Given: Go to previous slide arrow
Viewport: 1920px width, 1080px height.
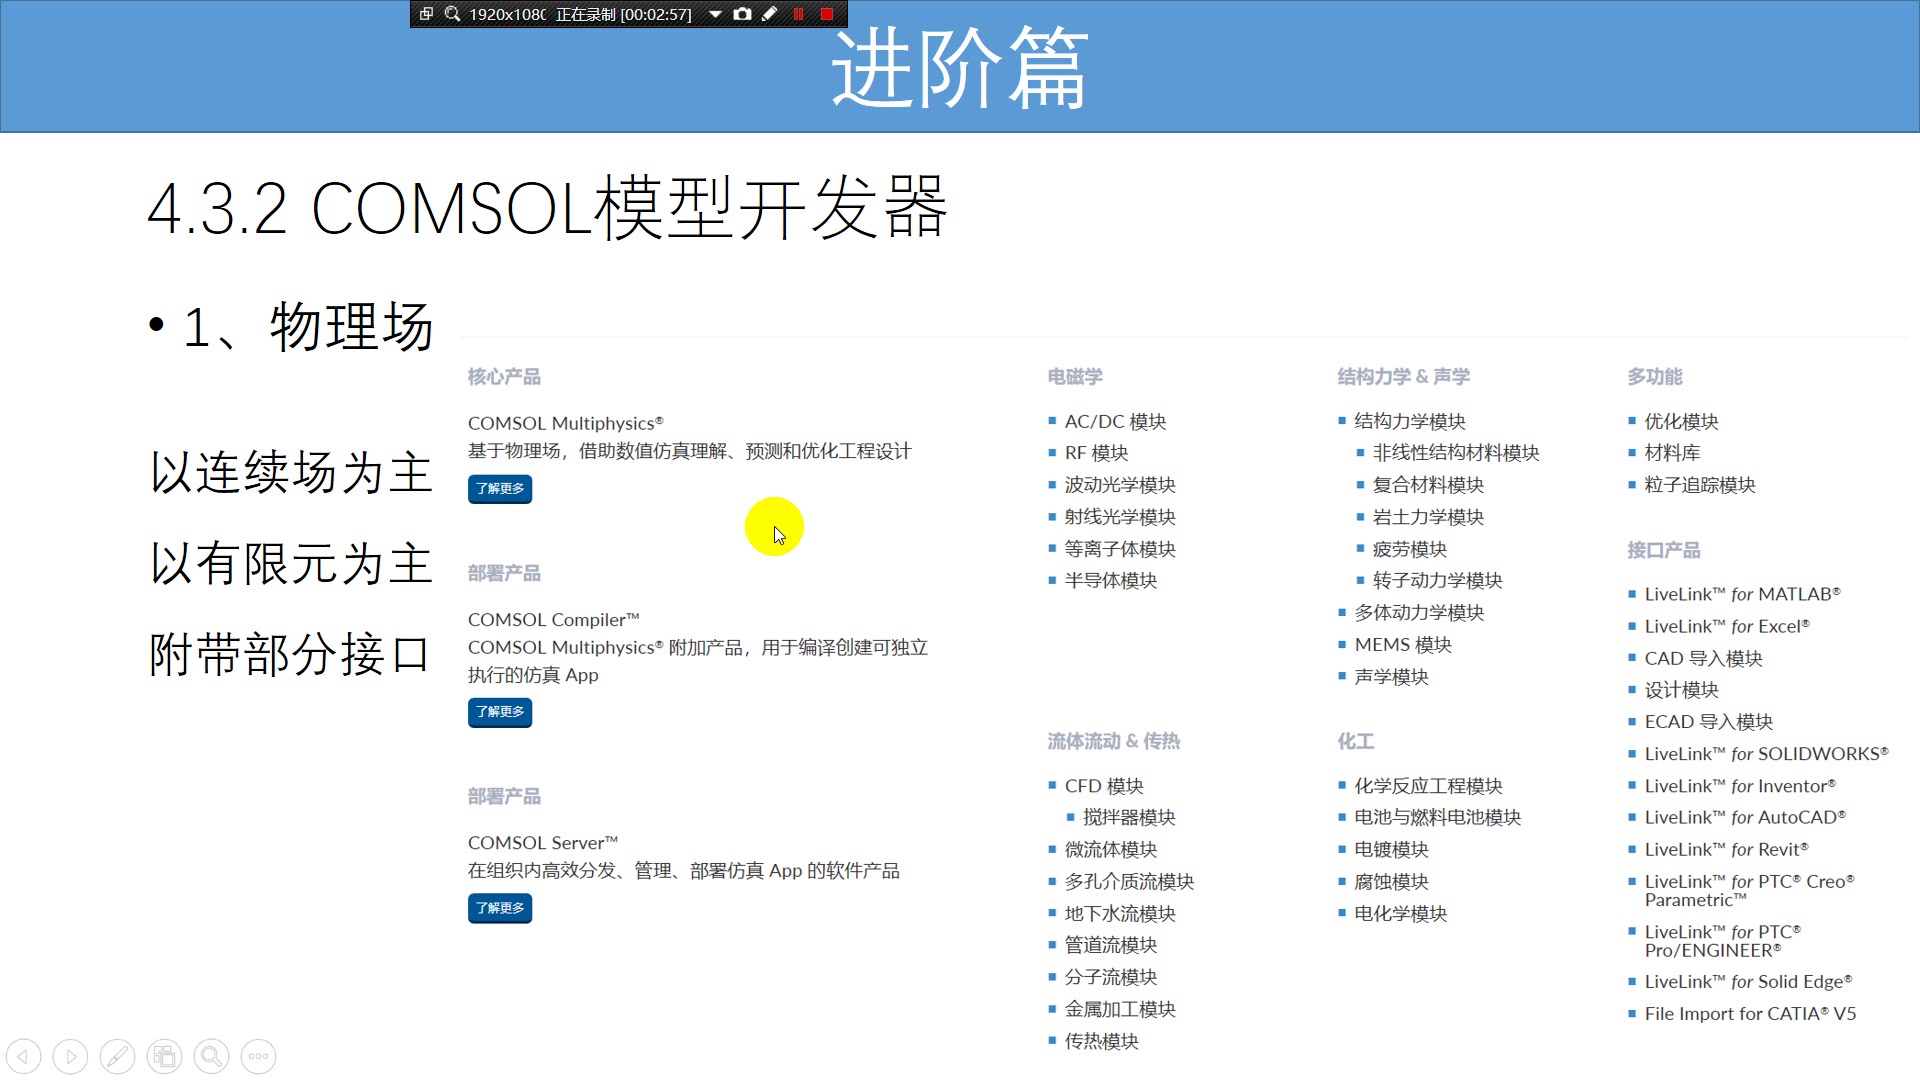Looking at the screenshot, I should tap(24, 1056).
